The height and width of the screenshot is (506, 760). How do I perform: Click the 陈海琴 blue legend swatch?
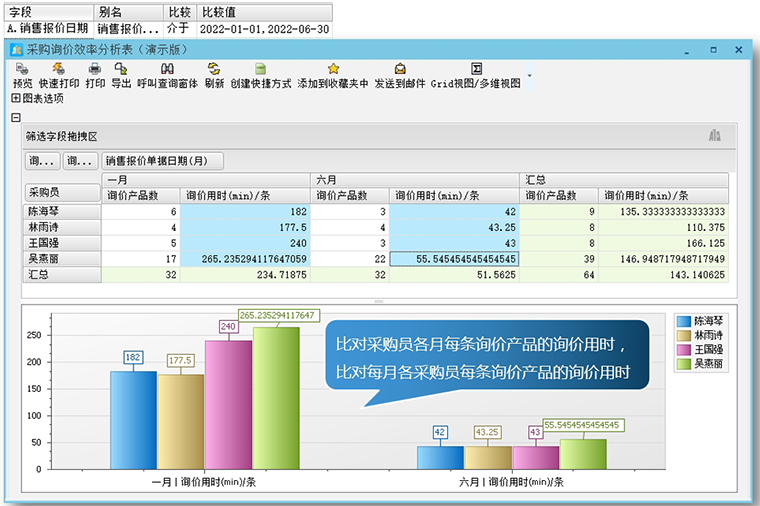pos(684,321)
